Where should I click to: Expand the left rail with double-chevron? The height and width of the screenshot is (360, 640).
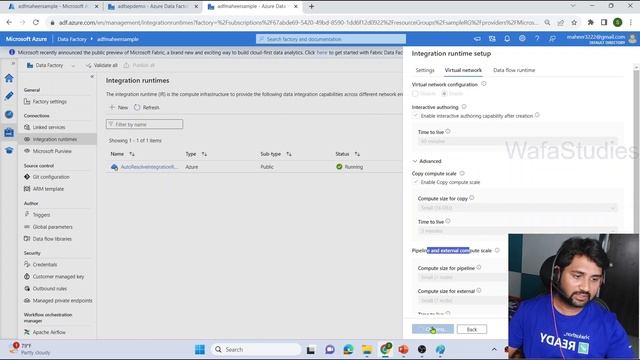point(13,63)
